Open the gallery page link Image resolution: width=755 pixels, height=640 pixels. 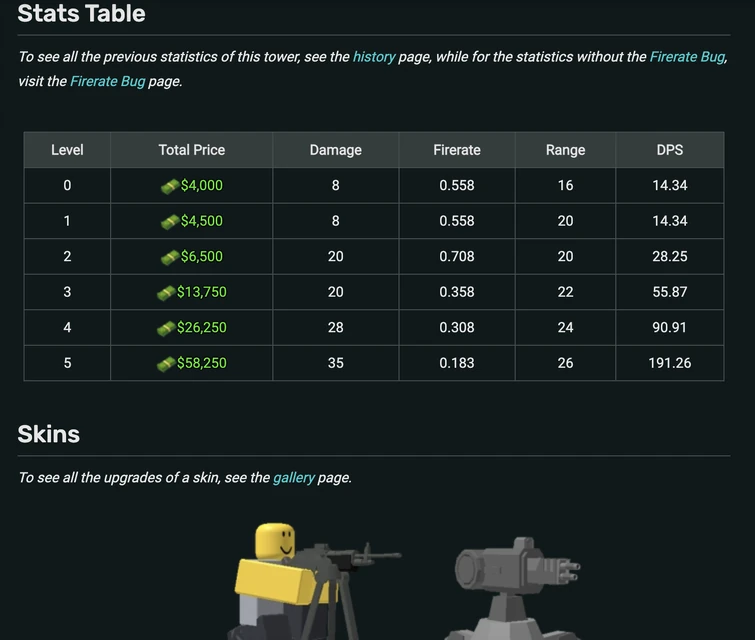tap(293, 478)
